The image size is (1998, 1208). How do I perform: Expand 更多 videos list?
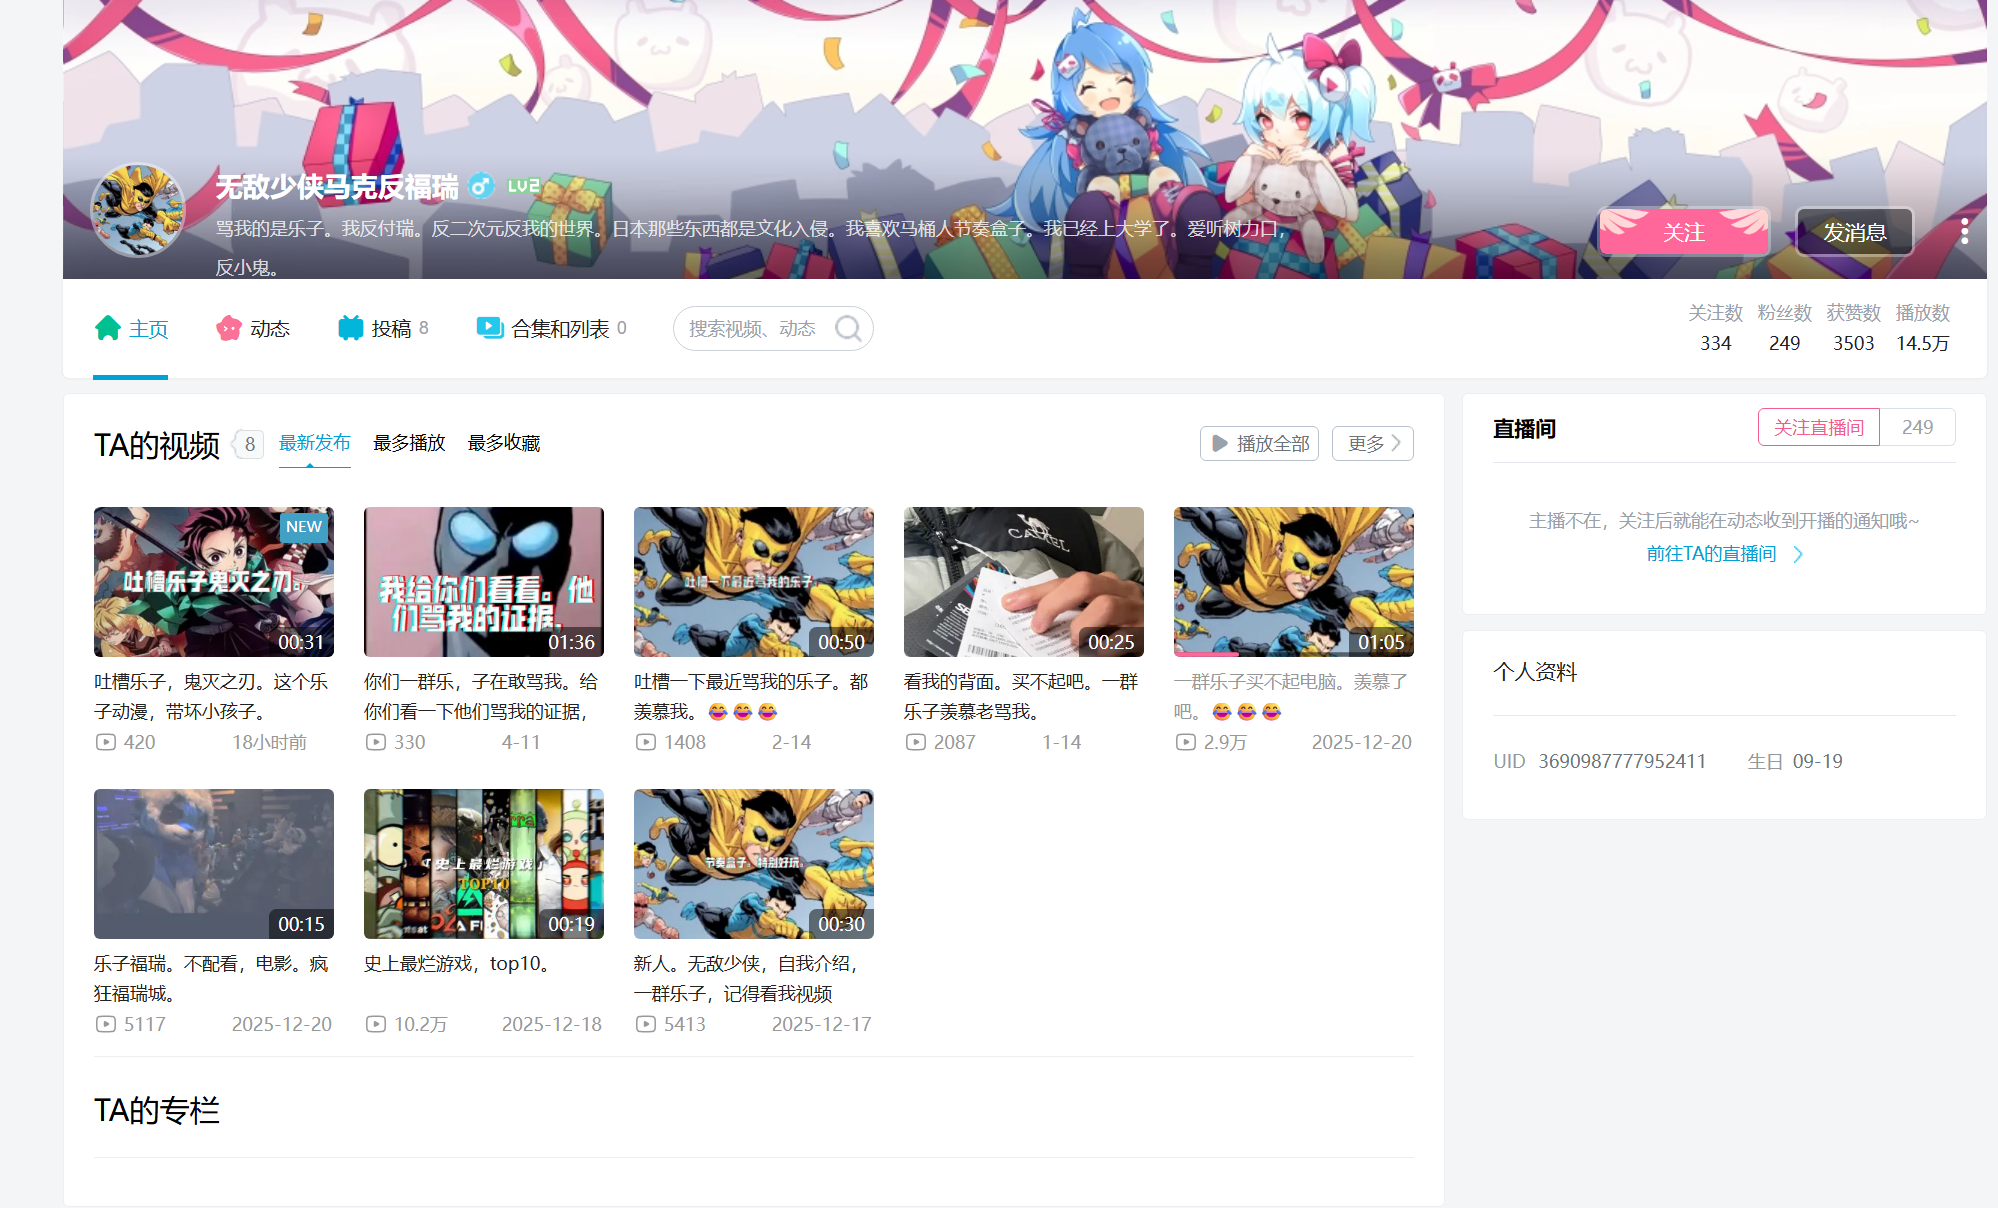(1372, 443)
